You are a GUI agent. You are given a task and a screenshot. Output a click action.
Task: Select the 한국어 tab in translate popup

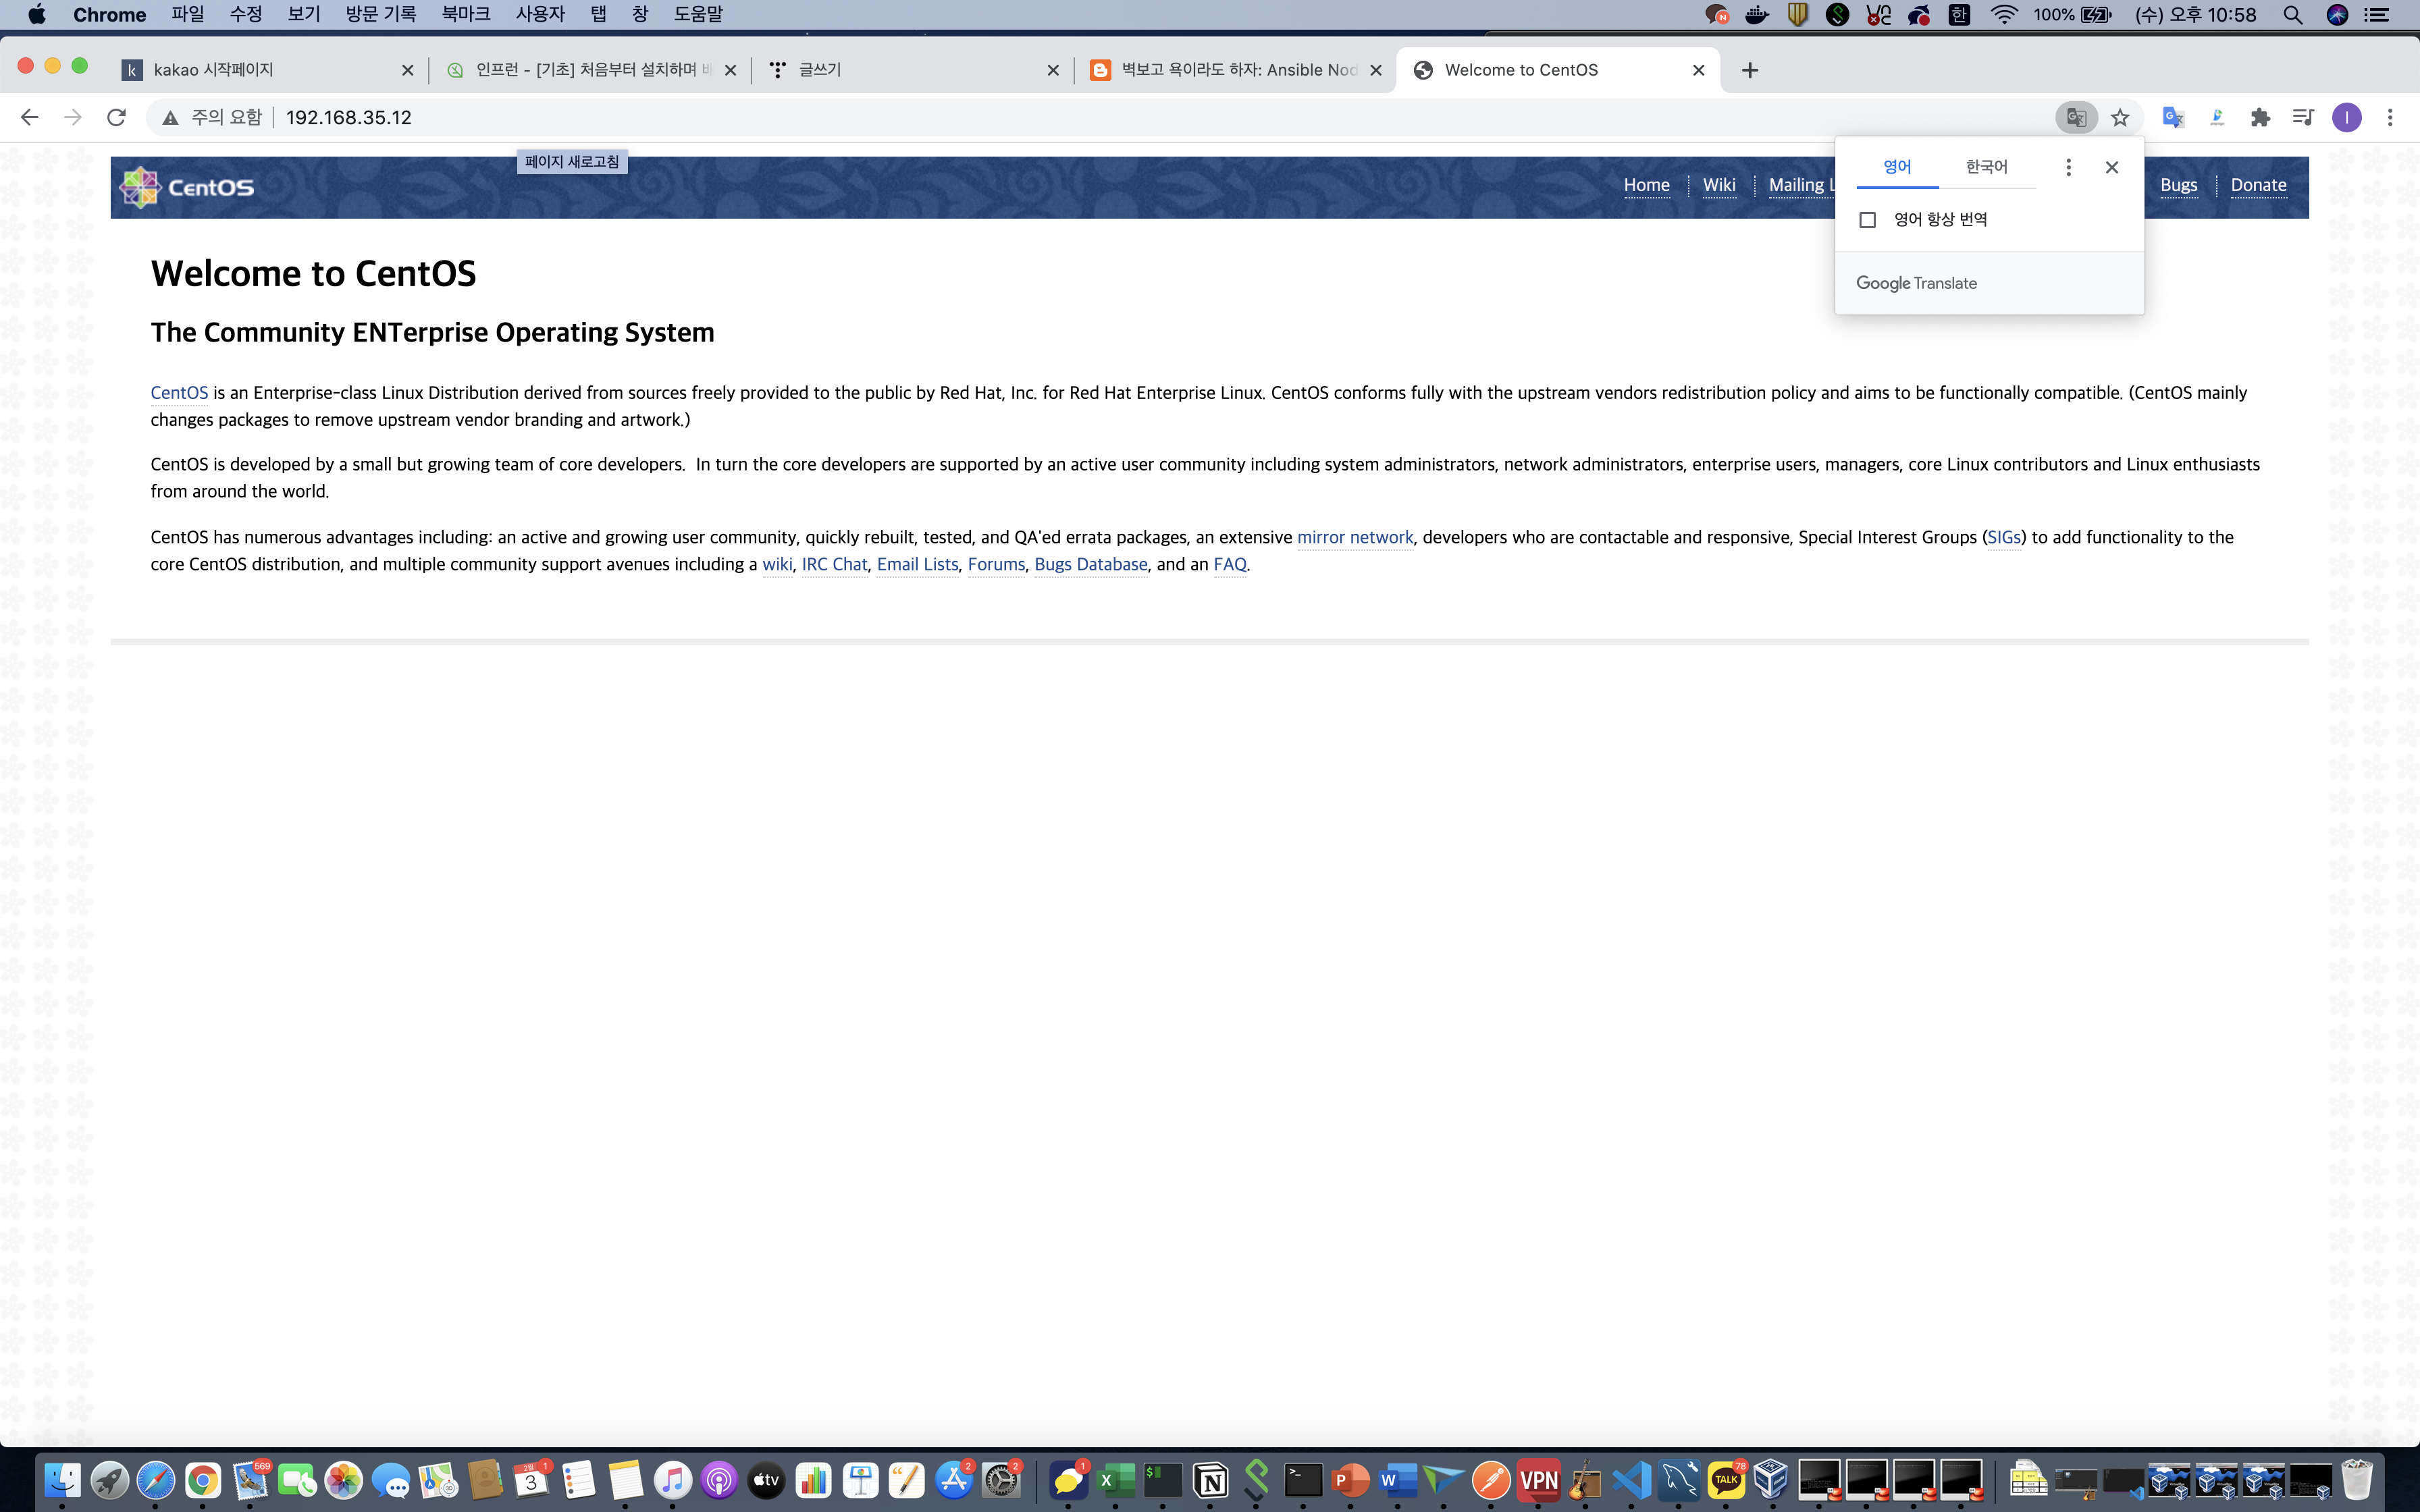(x=1986, y=167)
